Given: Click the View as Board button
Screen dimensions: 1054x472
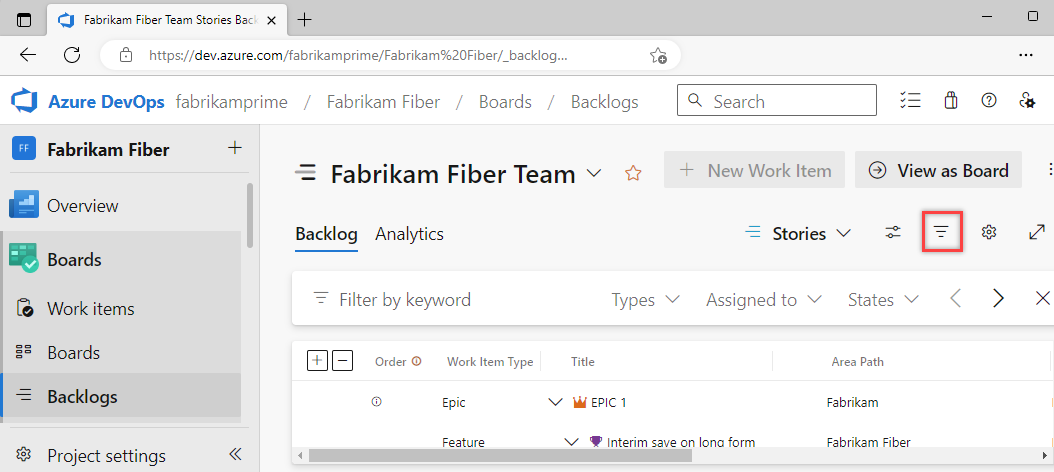Looking at the screenshot, I should 938,170.
